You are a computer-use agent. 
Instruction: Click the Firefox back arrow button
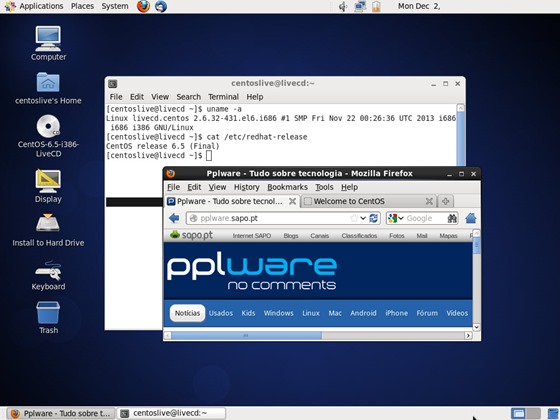click(174, 218)
